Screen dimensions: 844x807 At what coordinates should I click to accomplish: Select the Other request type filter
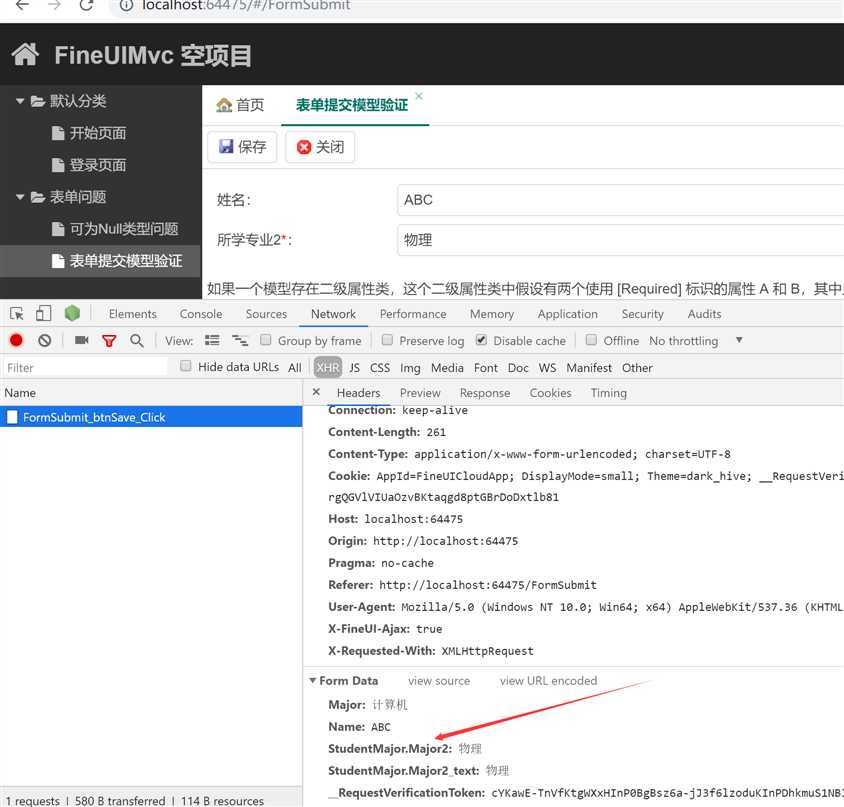pyautogui.click(x=637, y=368)
